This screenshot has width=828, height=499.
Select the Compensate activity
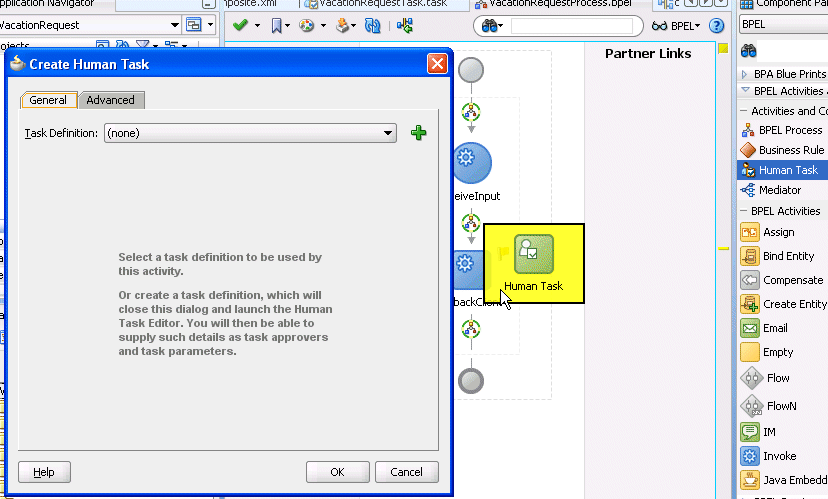(783, 280)
